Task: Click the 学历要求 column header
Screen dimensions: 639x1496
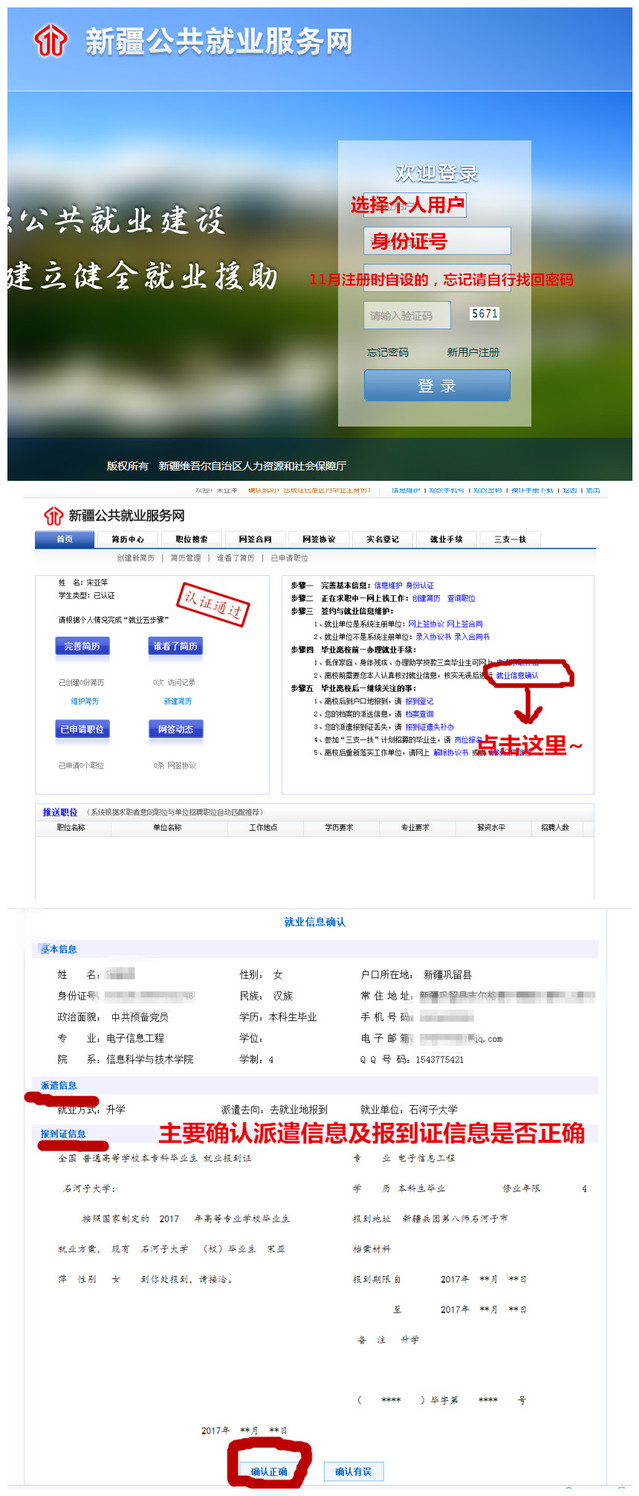Action: point(339,828)
